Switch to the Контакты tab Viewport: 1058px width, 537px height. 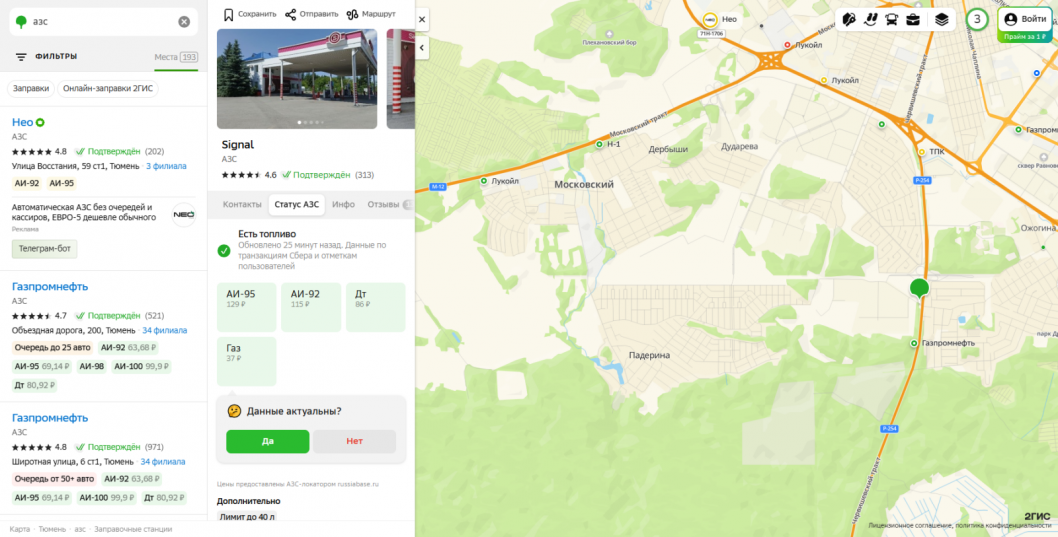point(242,204)
